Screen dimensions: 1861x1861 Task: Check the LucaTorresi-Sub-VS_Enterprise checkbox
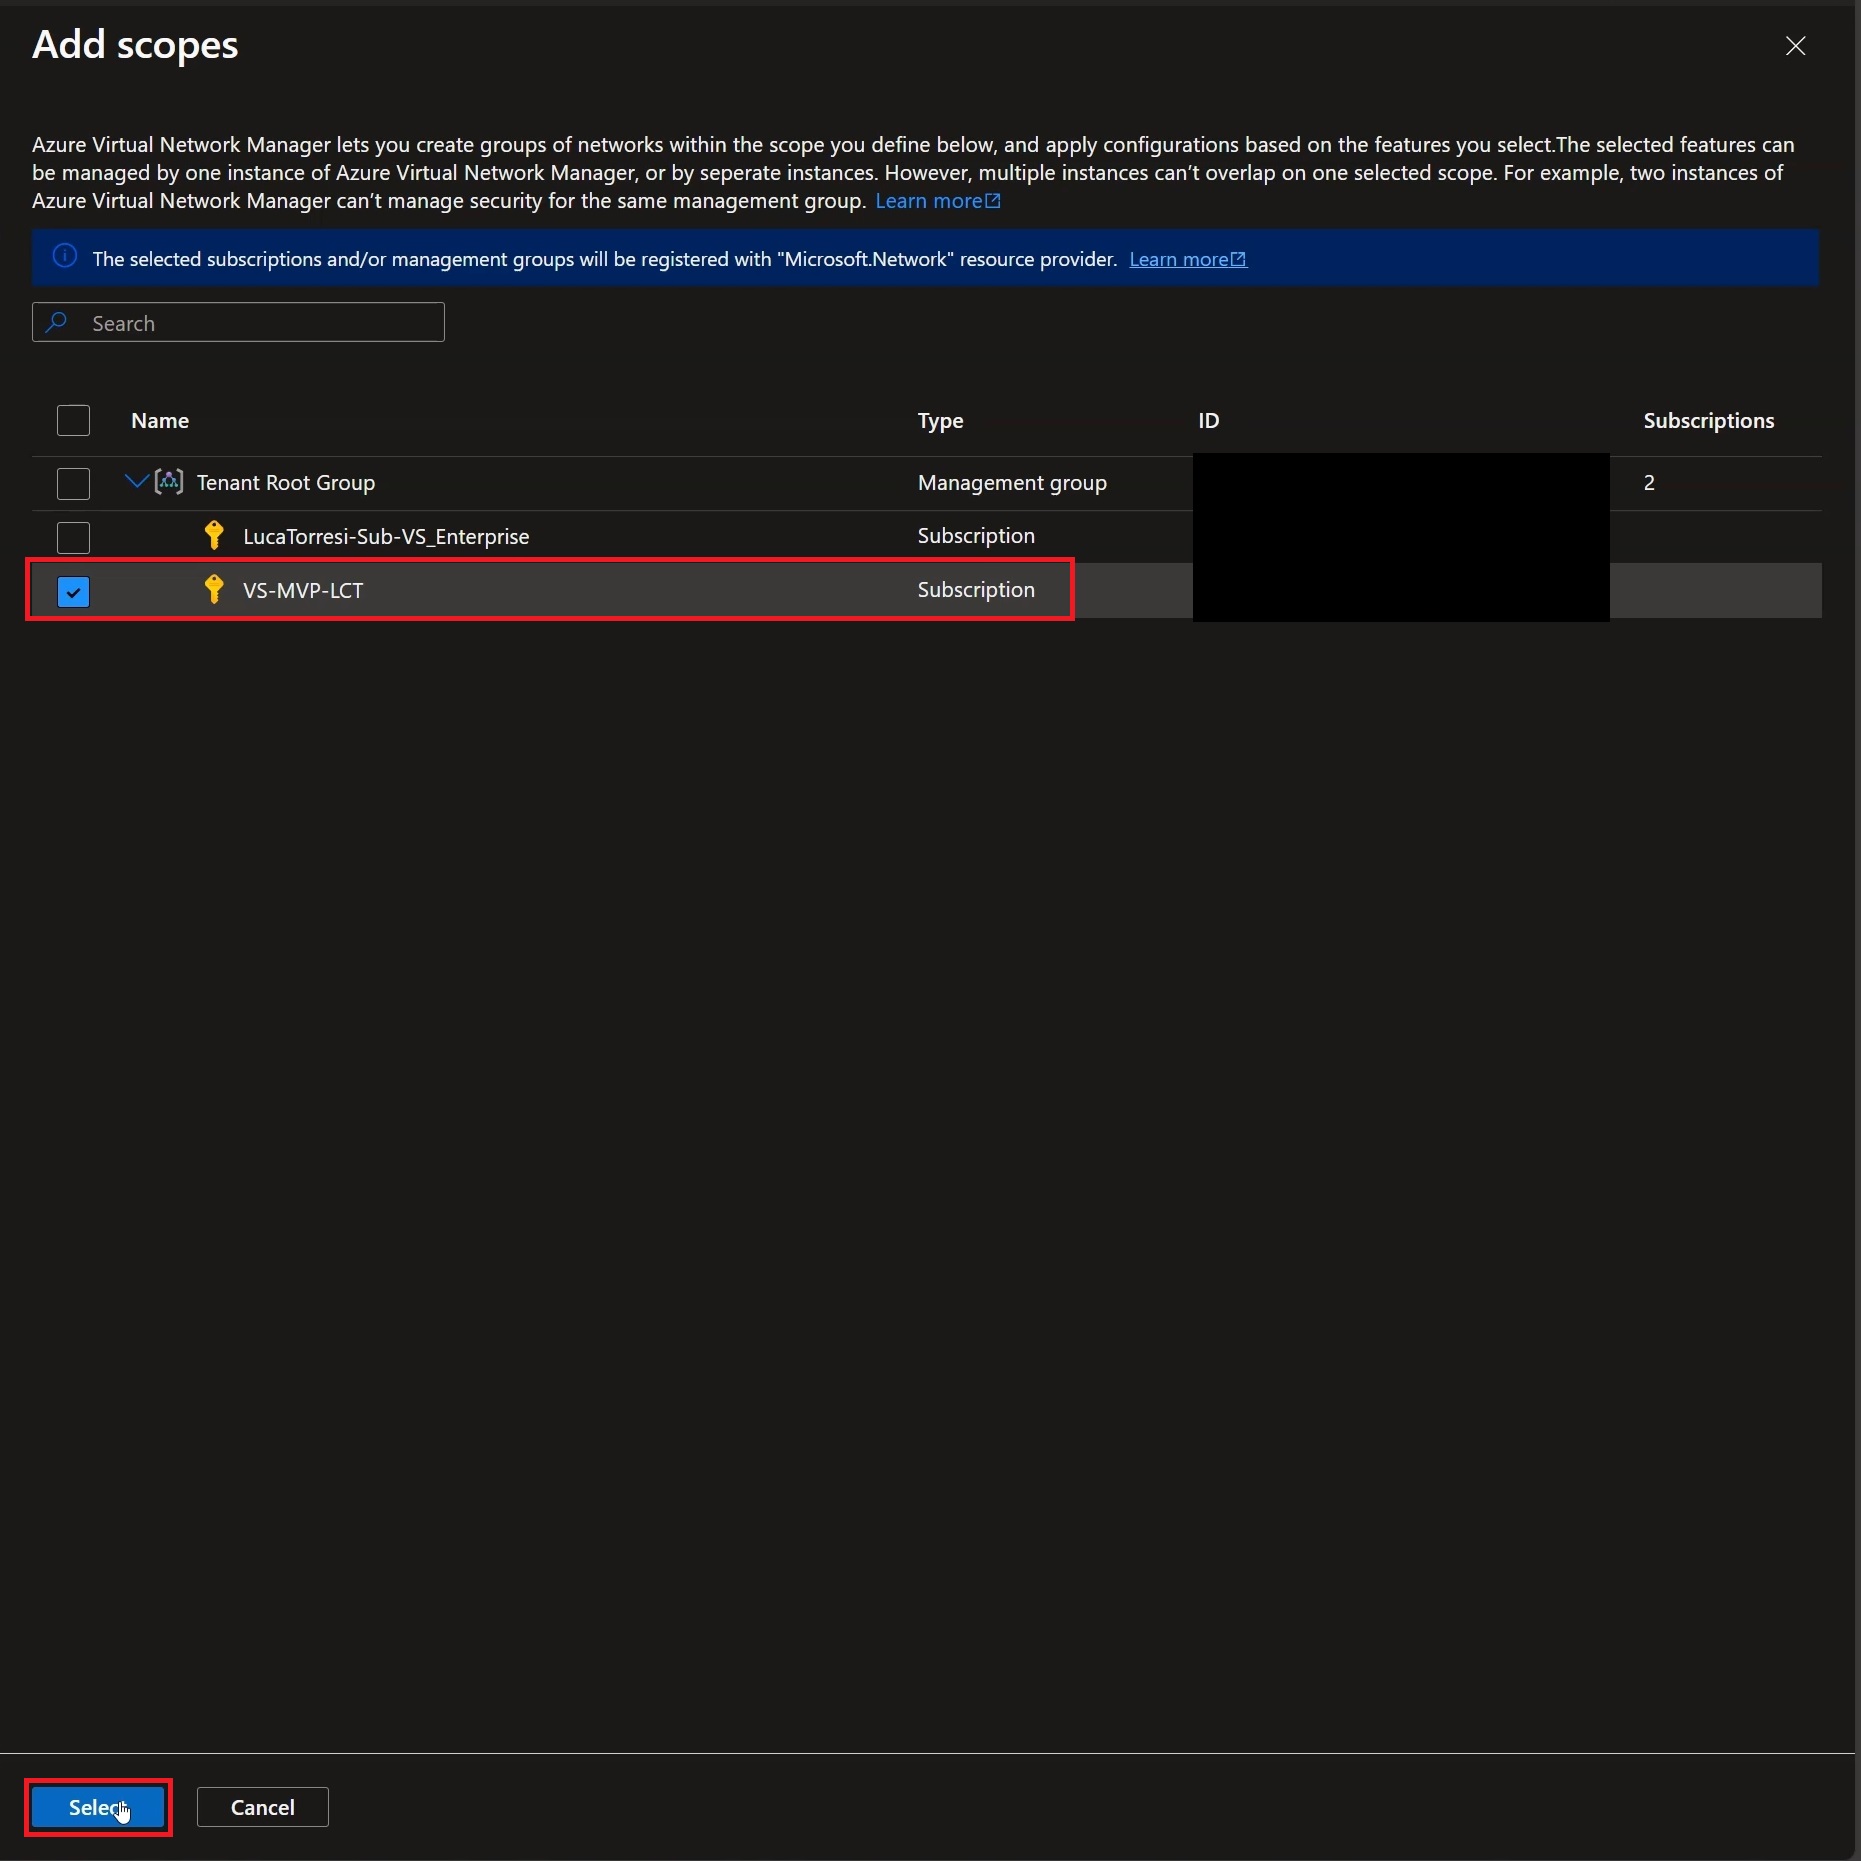(x=73, y=537)
